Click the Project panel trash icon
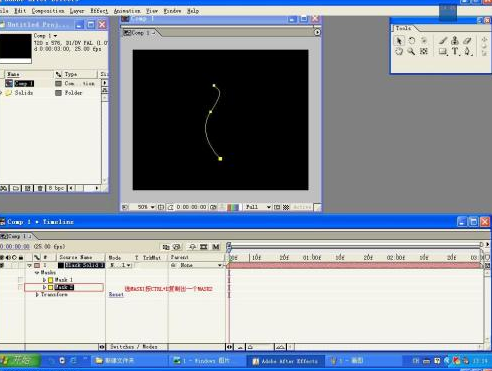The width and height of the screenshot is (492, 371). pyautogui.click(x=40, y=188)
